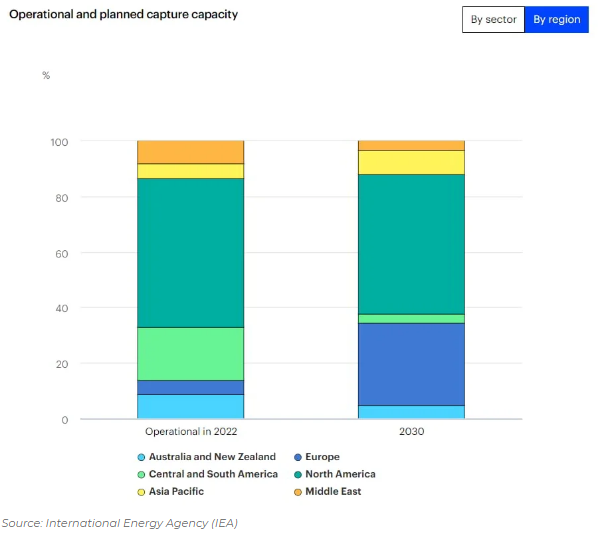Click Asia Pacific segment in 2030 bar
This screenshot has width=601, height=533.
tap(411, 162)
